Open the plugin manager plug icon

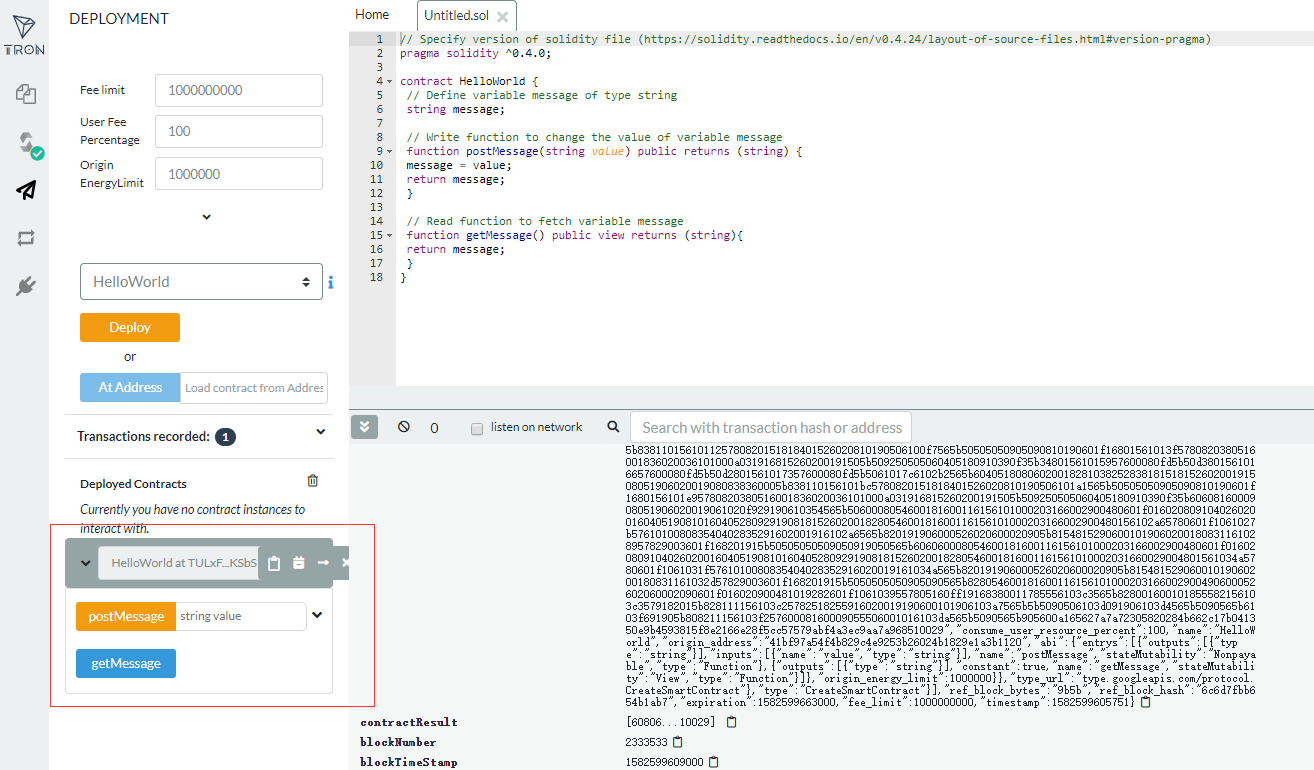tap(26, 286)
